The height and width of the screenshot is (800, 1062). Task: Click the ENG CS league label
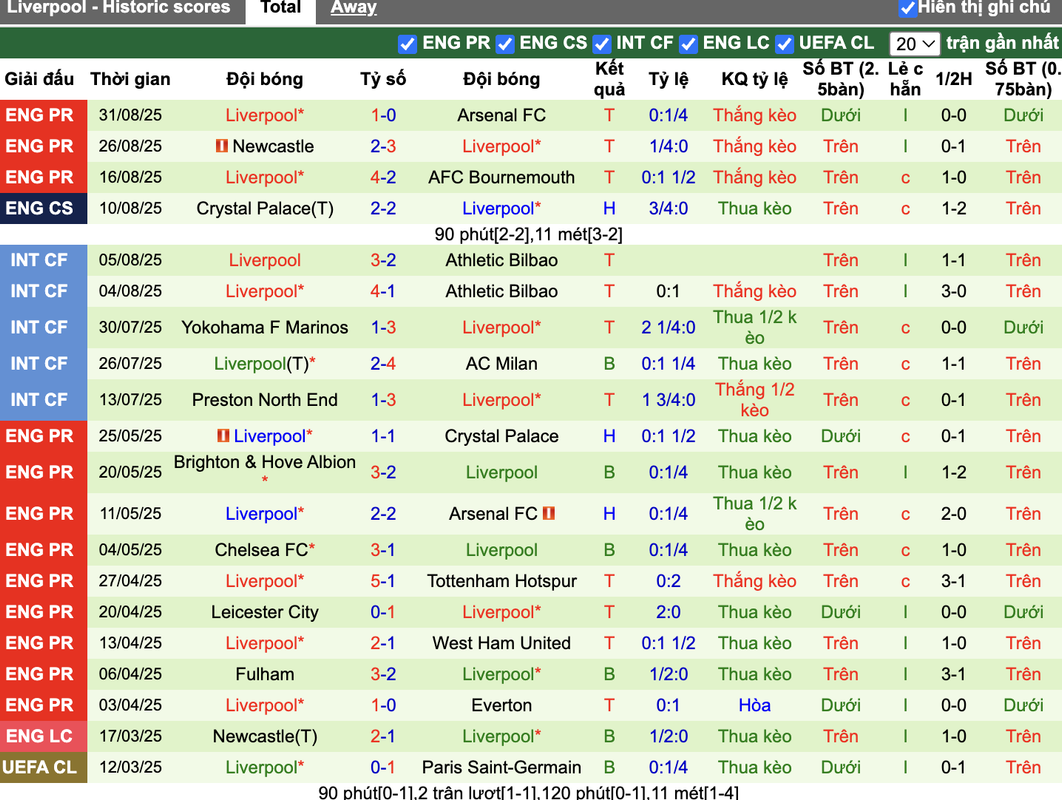[x=43, y=209]
